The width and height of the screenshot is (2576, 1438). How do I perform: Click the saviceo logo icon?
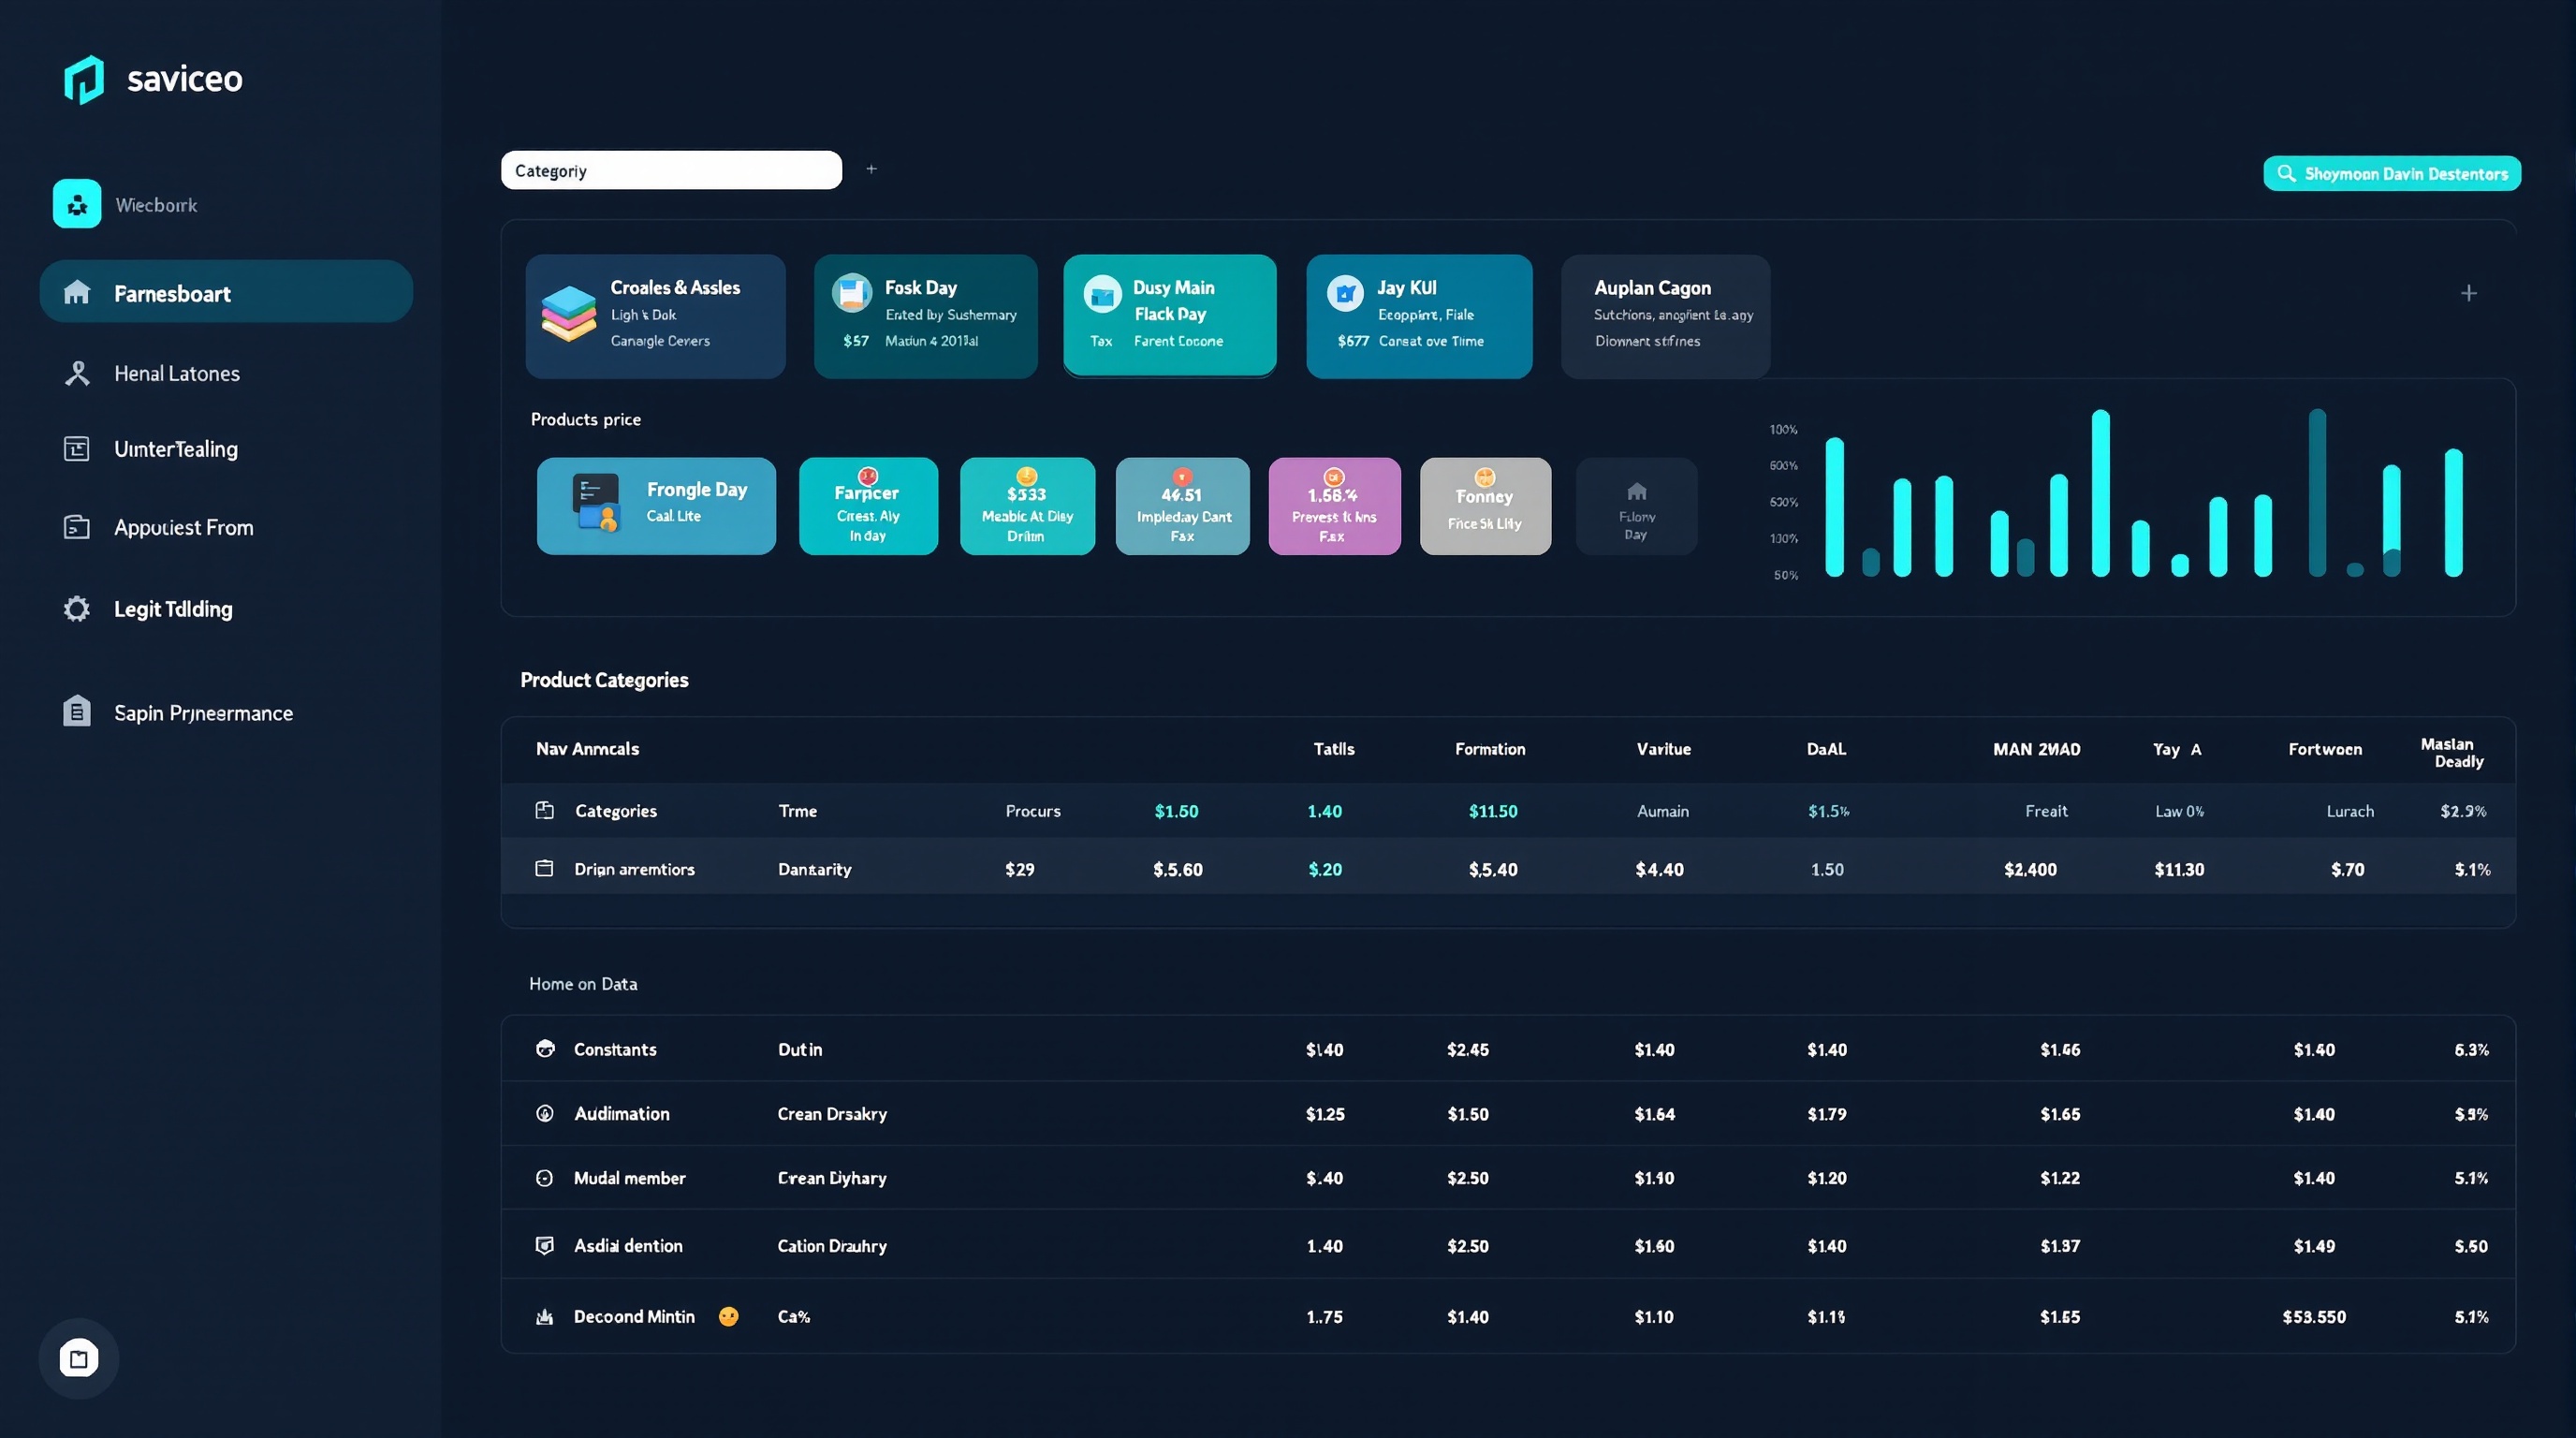(84, 79)
